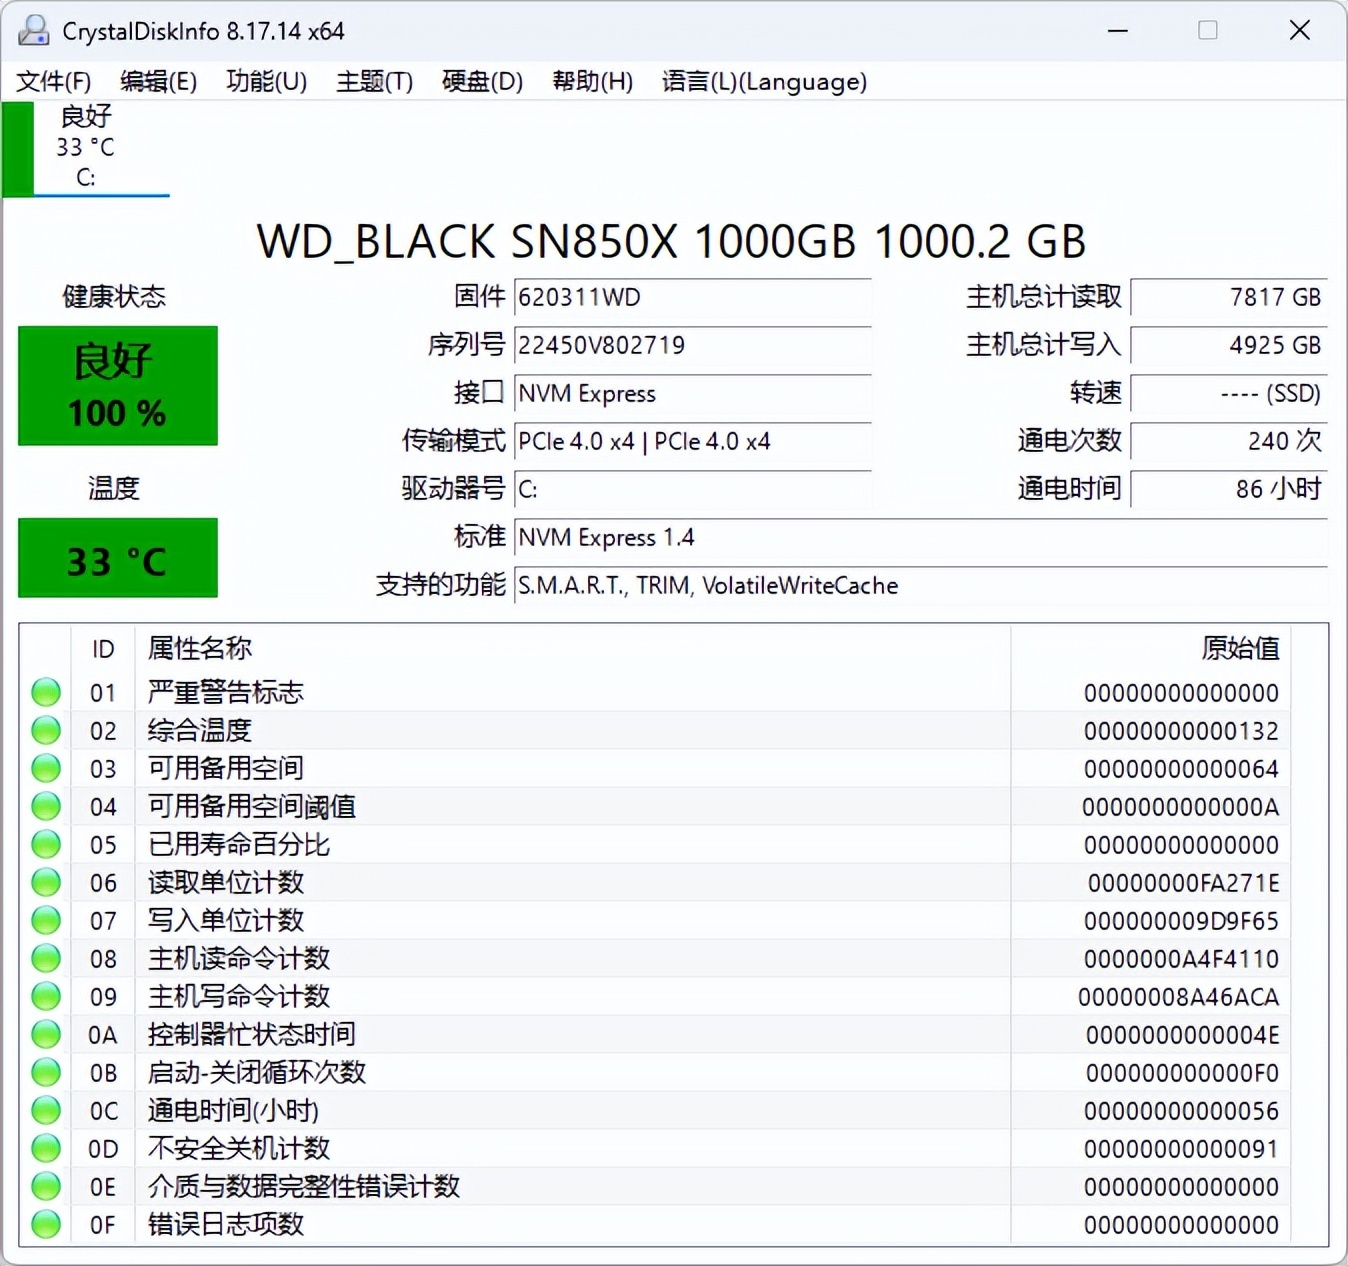Screen dimensions: 1348x1266
Task: Click total host writes value 4925 GB
Action: (1229, 345)
